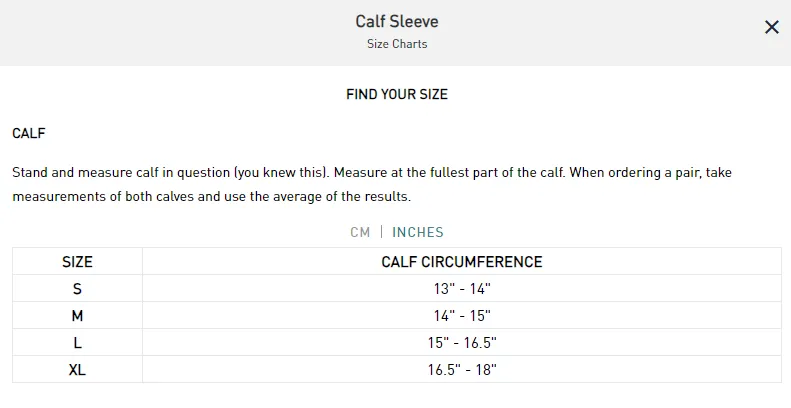Click the 13" - 14" measurement cell
The height and width of the screenshot is (408, 791).
(x=462, y=288)
